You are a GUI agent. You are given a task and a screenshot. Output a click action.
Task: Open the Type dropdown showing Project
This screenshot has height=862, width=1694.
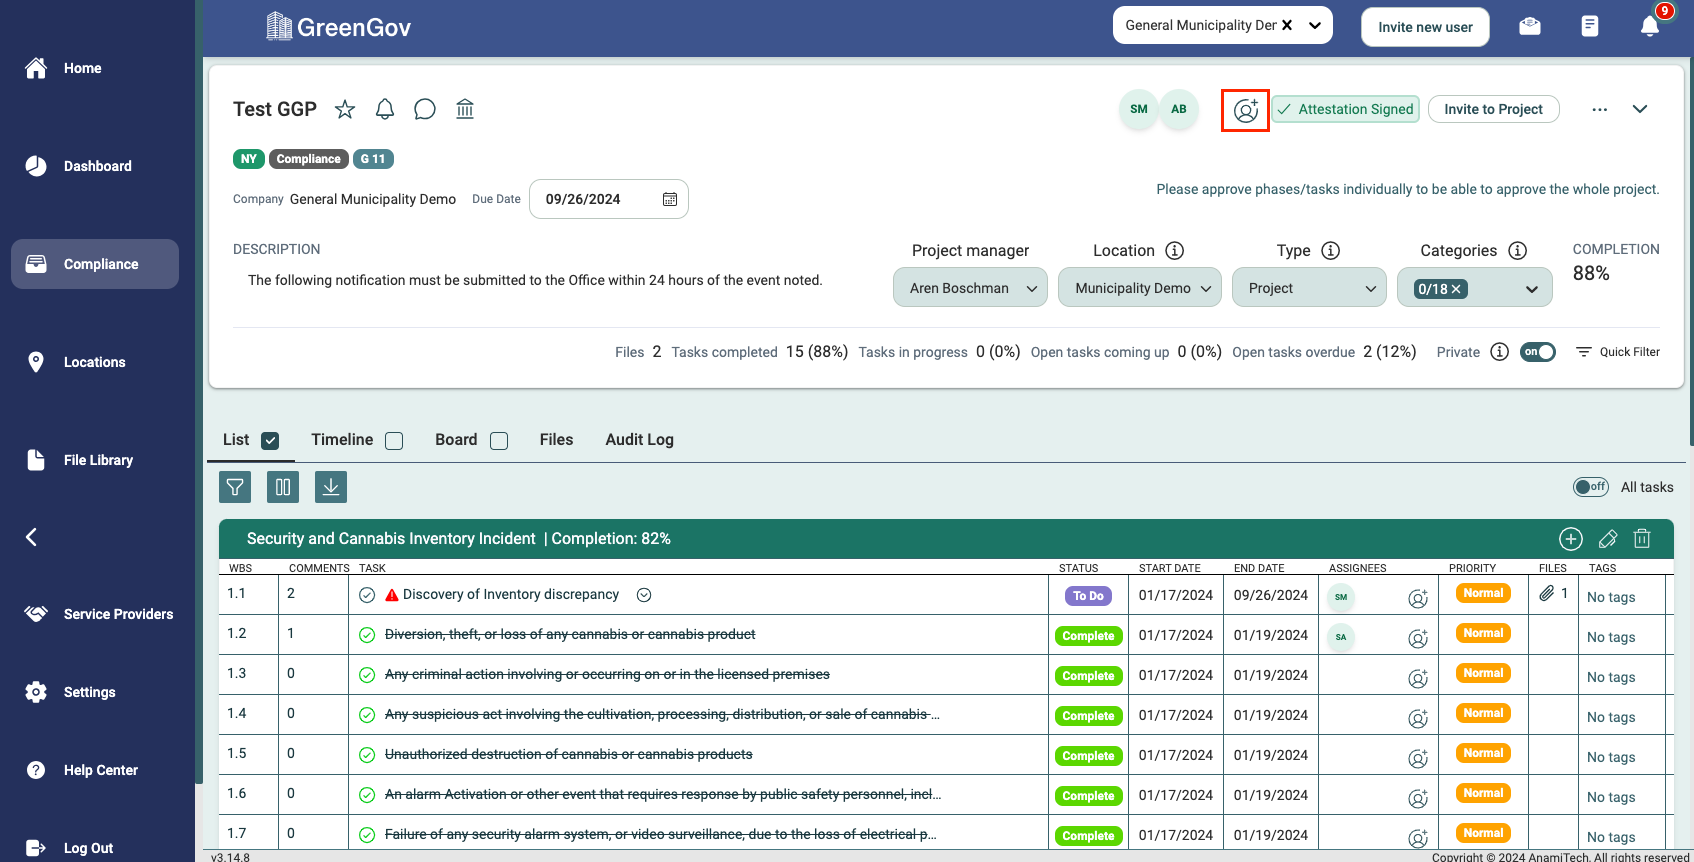pos(1309,288)
